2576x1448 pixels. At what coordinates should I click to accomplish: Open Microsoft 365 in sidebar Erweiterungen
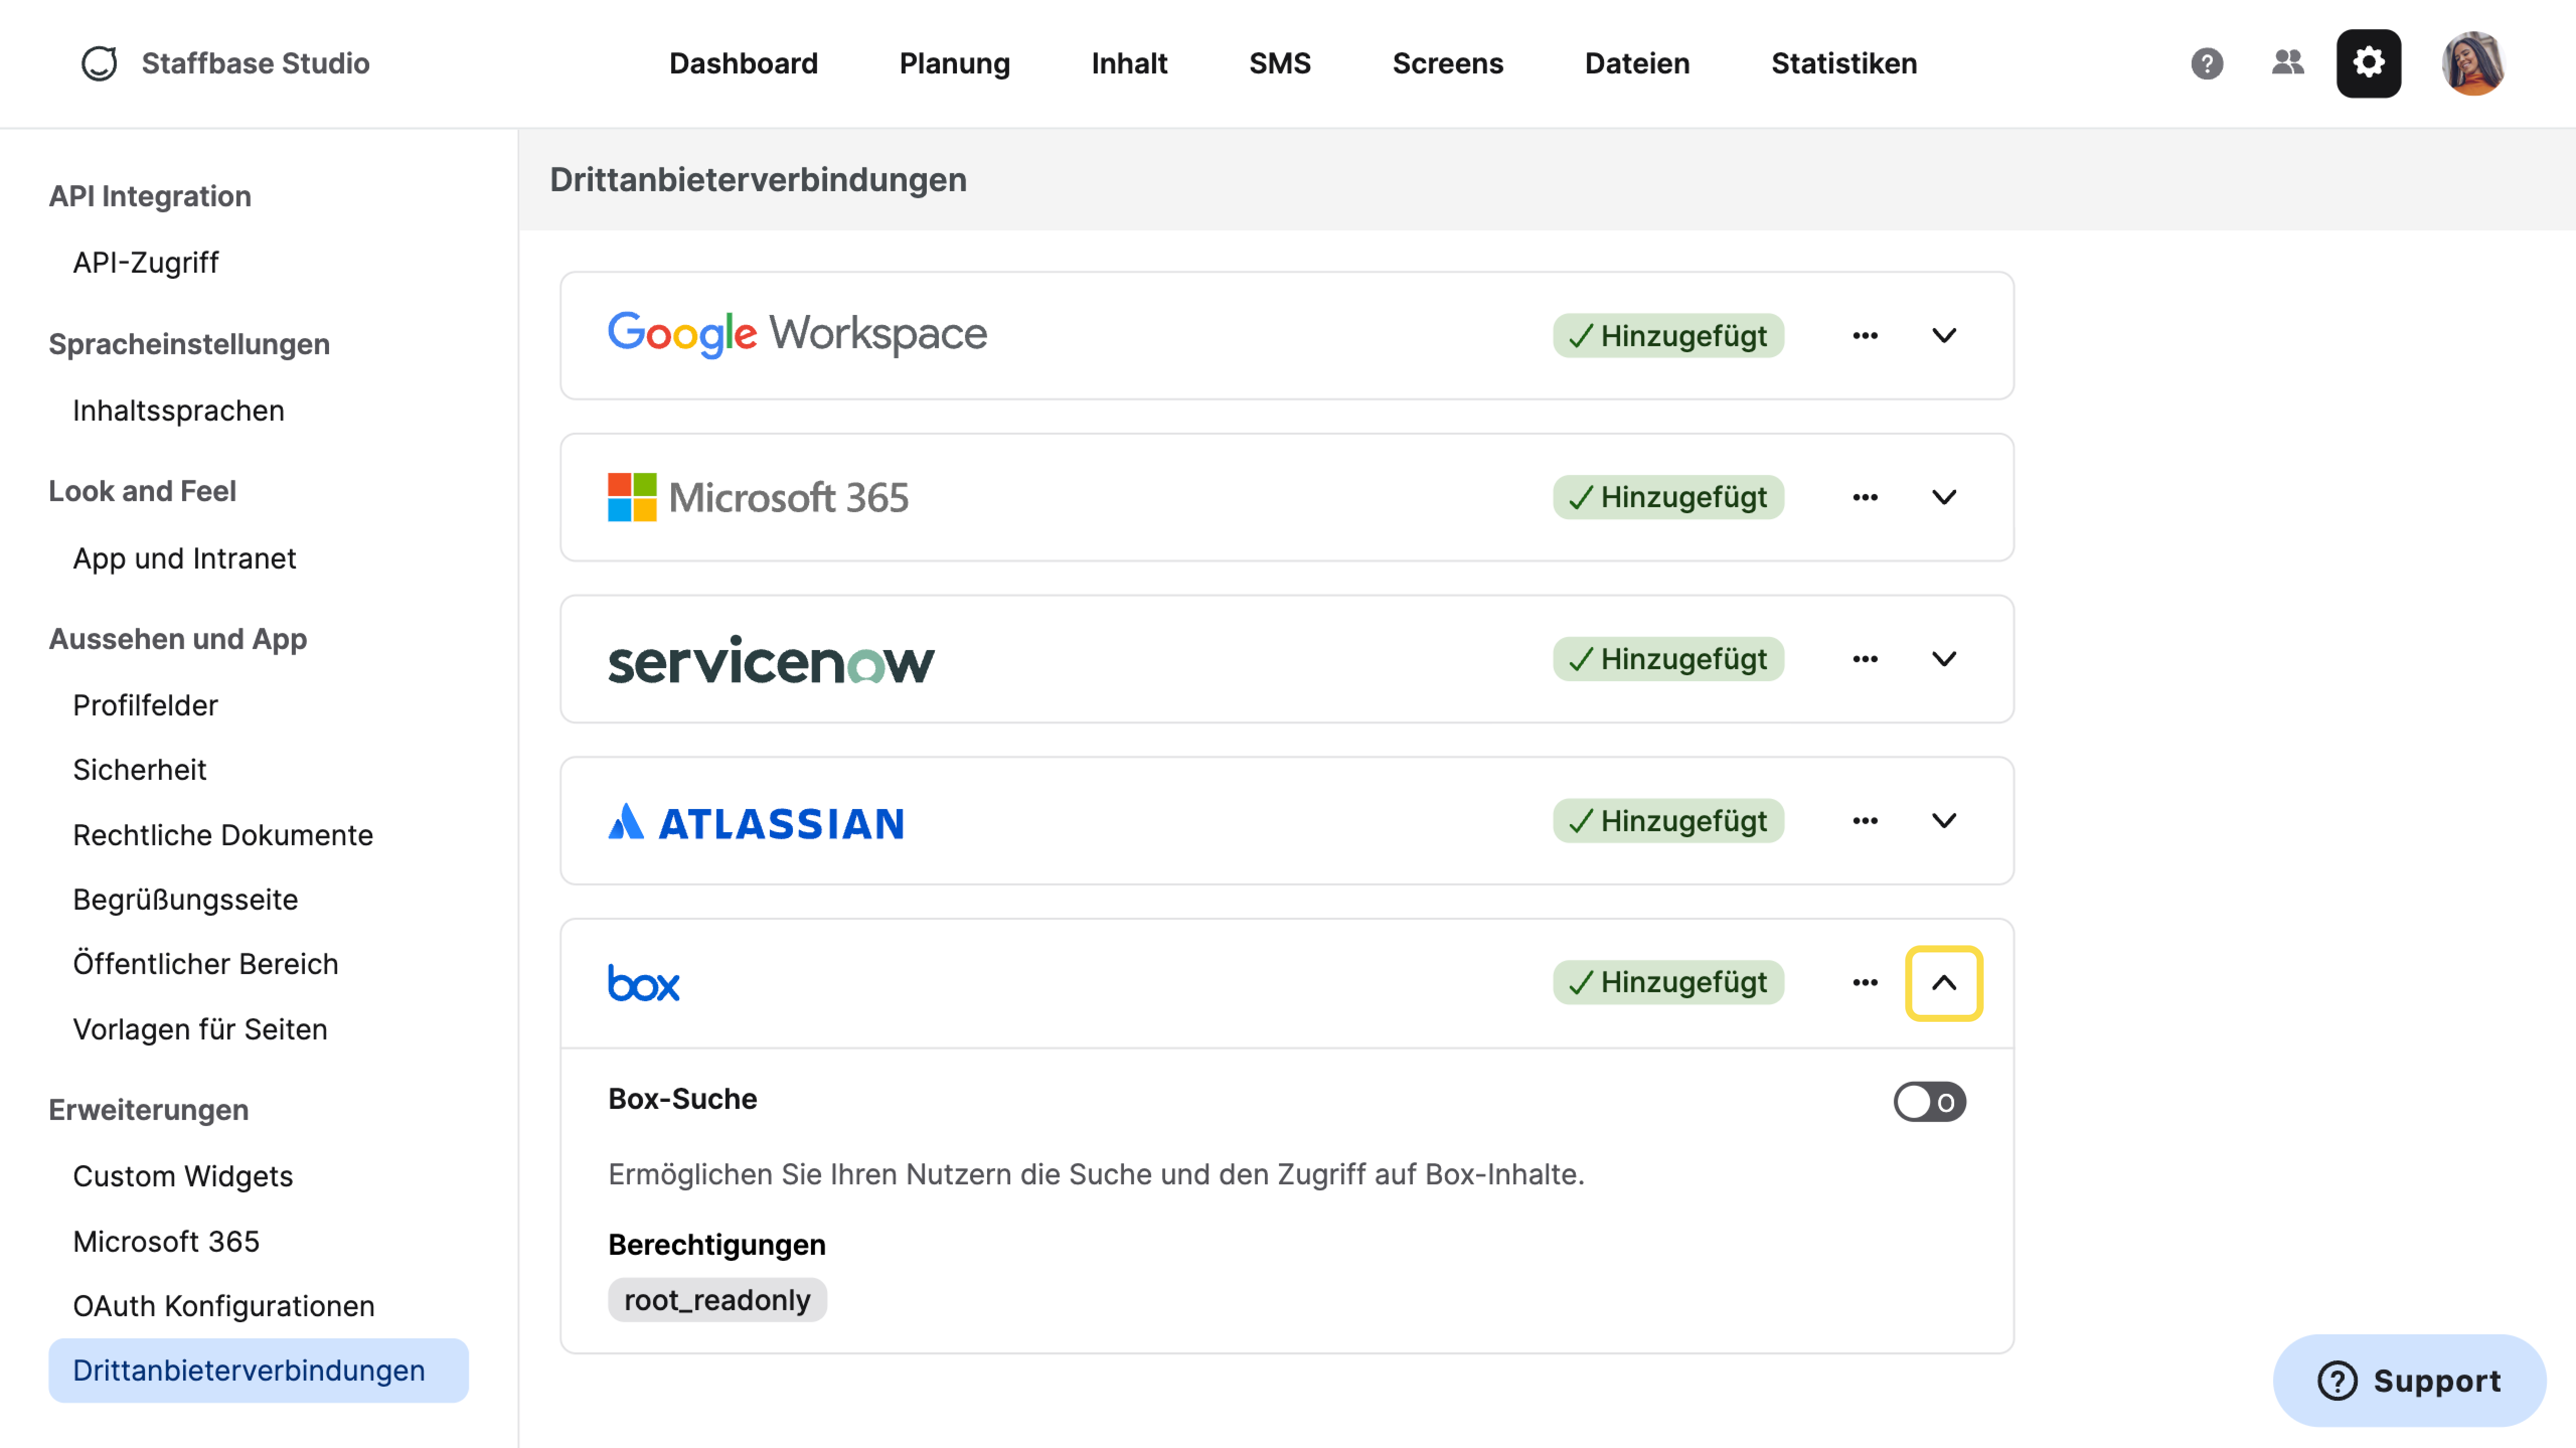(x=166, y=1241)
